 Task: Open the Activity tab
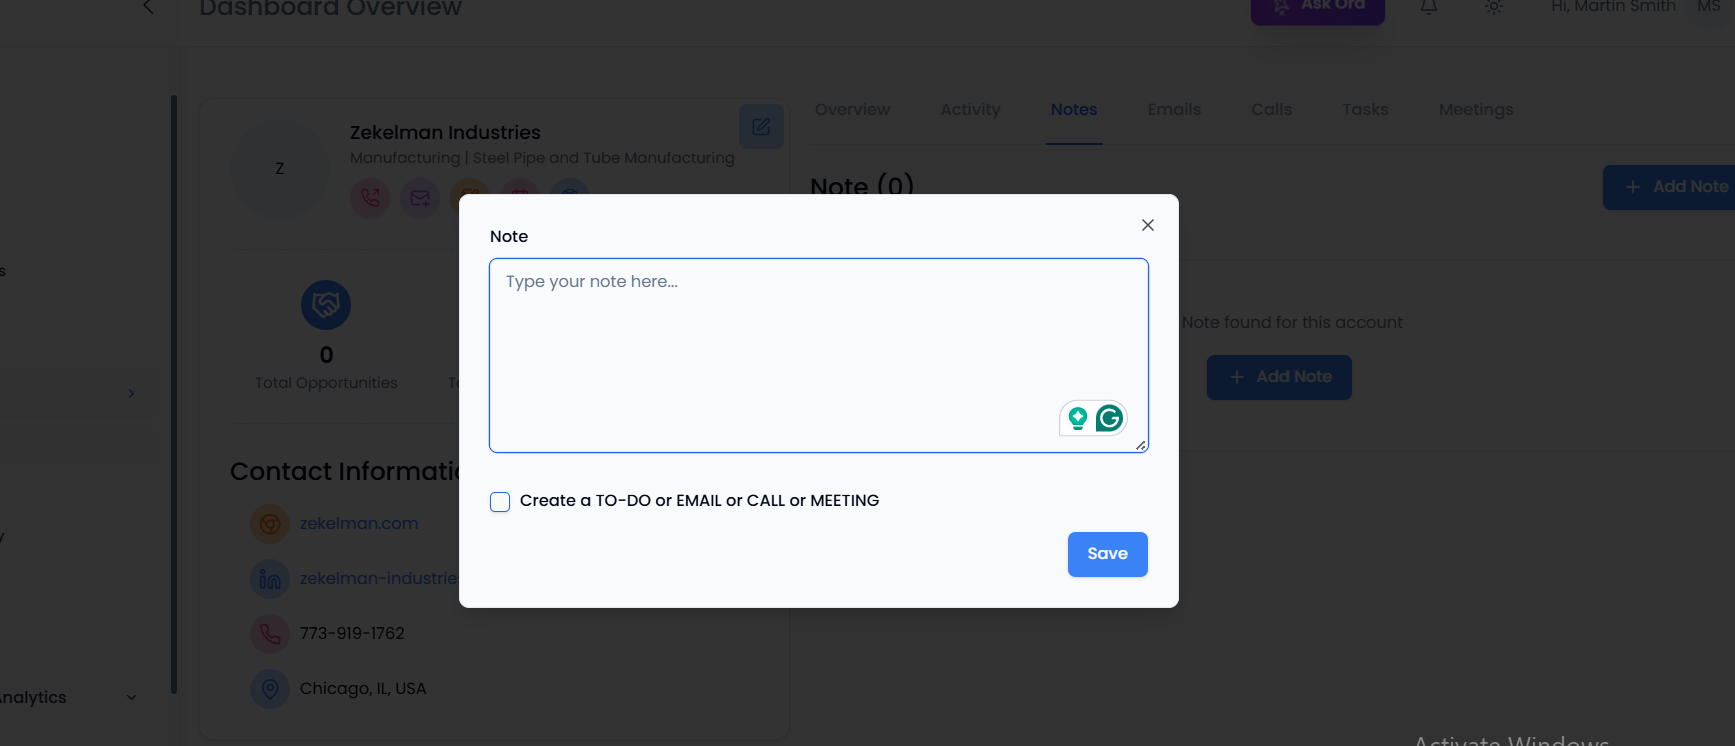[970, 110]
